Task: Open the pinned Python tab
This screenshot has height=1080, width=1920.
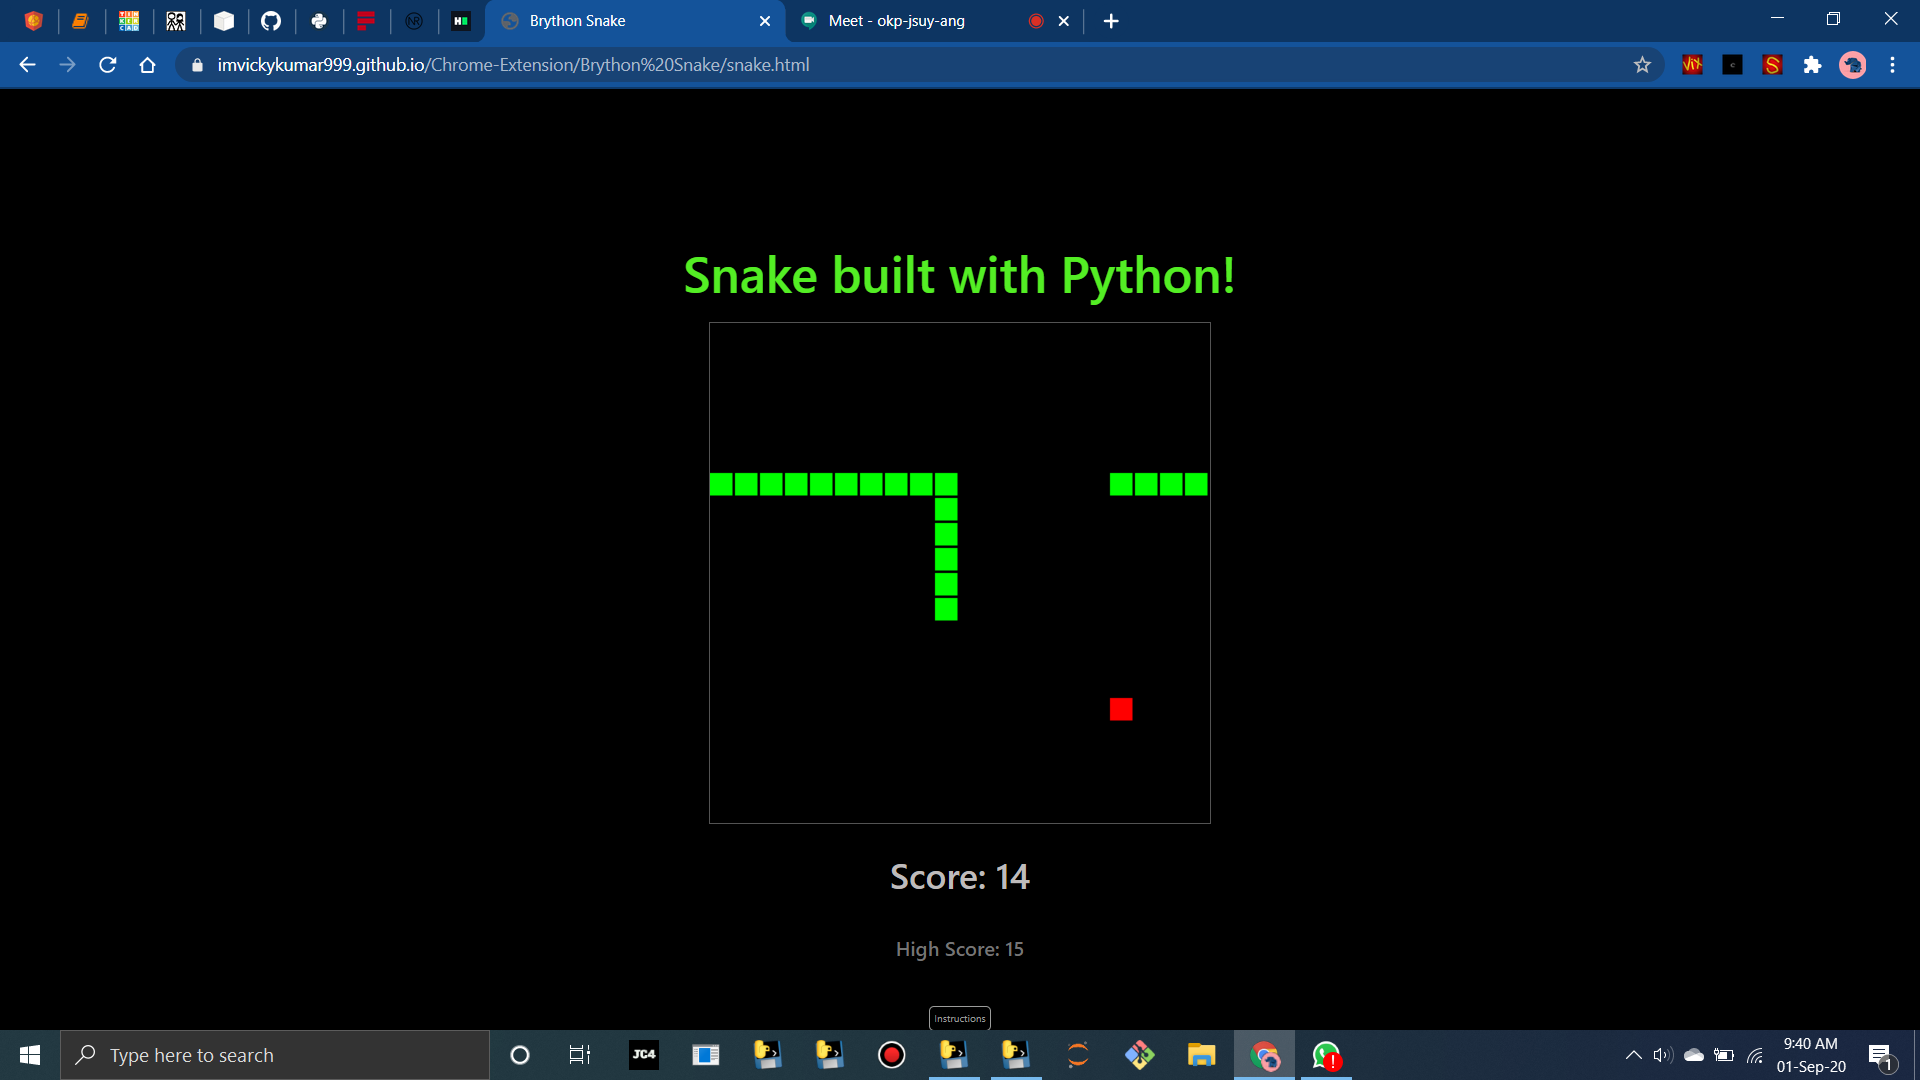Action: [x=319, y=21]
